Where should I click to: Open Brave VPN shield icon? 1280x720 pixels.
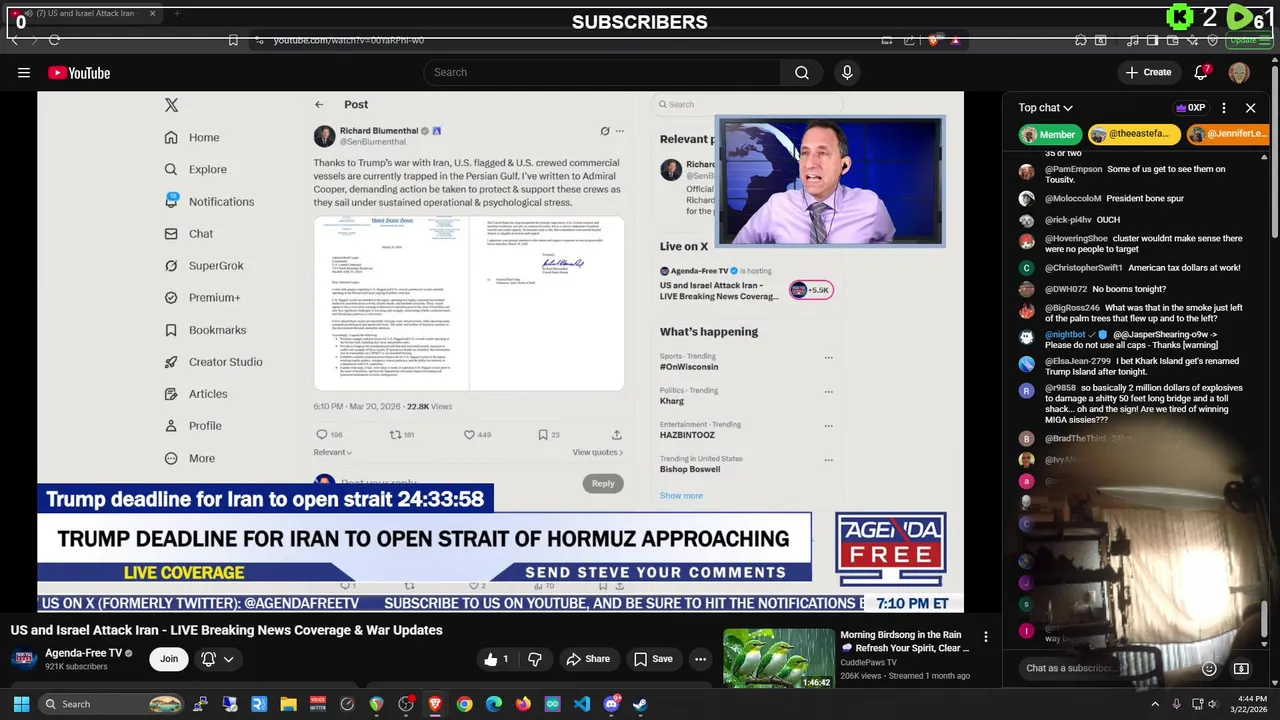click(1213, 40)
